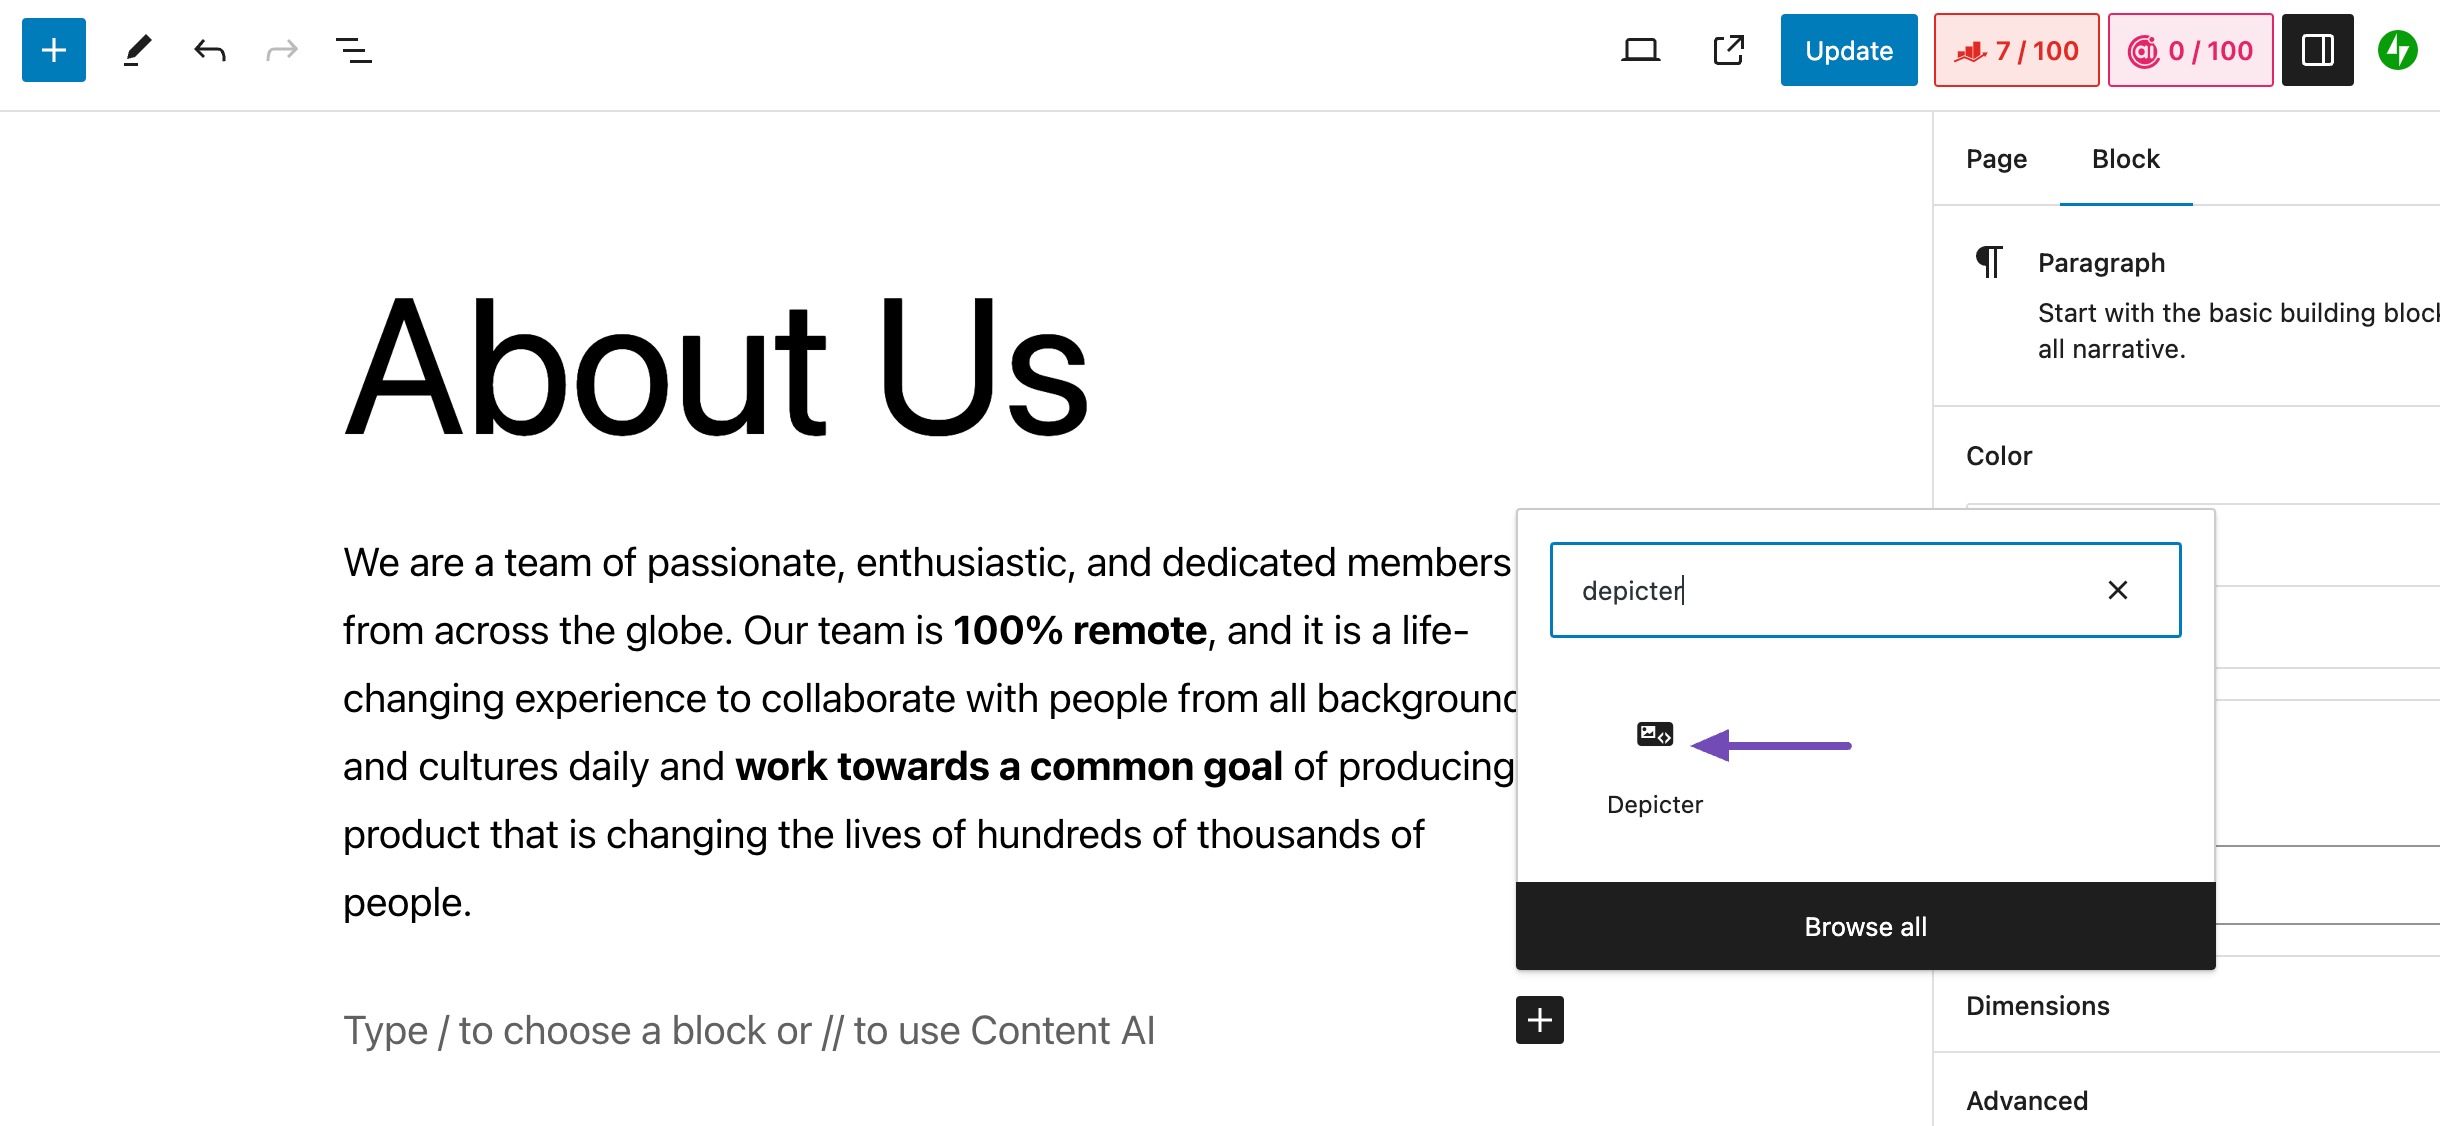2440x1126 pixels.
Task: Switch to the Page tab in sidebar
Action: coord(1995,157)
